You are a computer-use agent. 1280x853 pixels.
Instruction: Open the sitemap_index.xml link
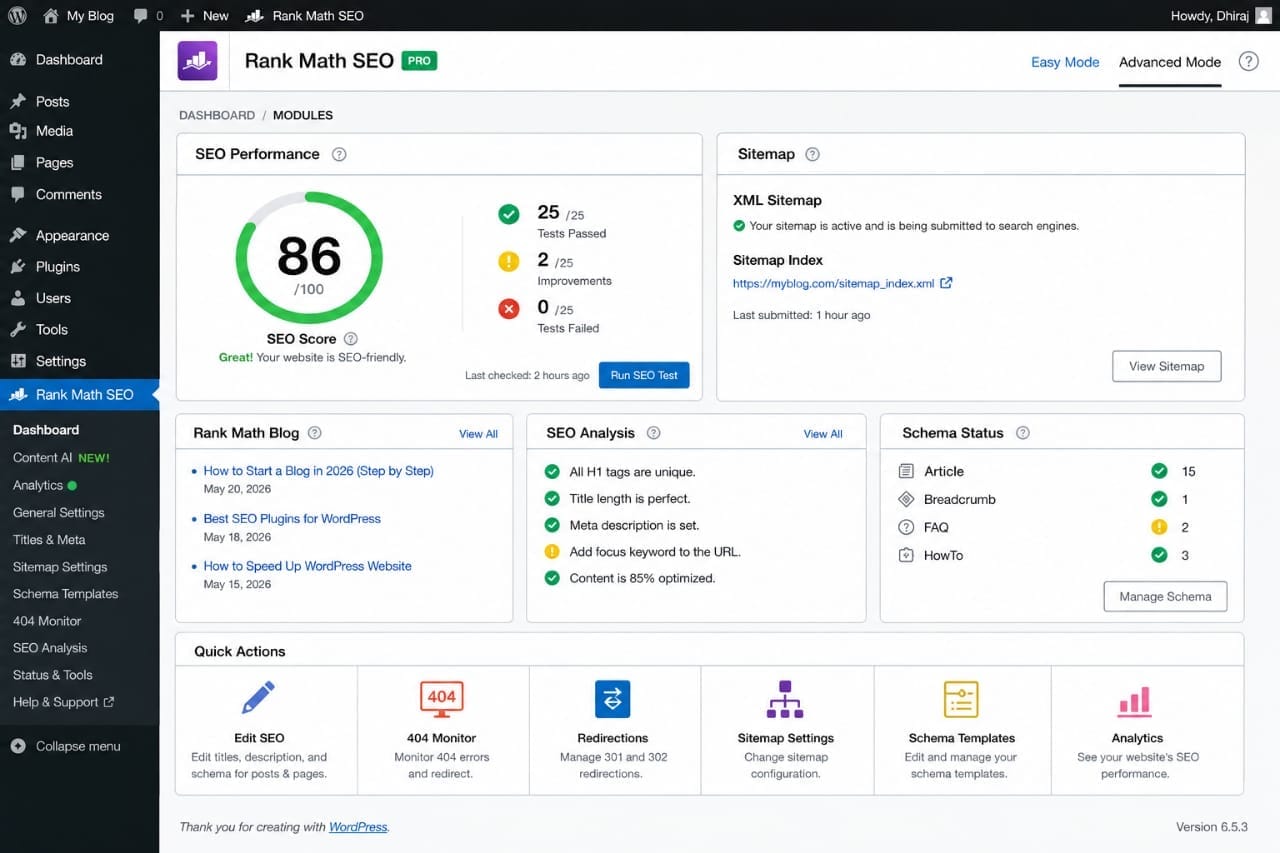coord(833,283)
